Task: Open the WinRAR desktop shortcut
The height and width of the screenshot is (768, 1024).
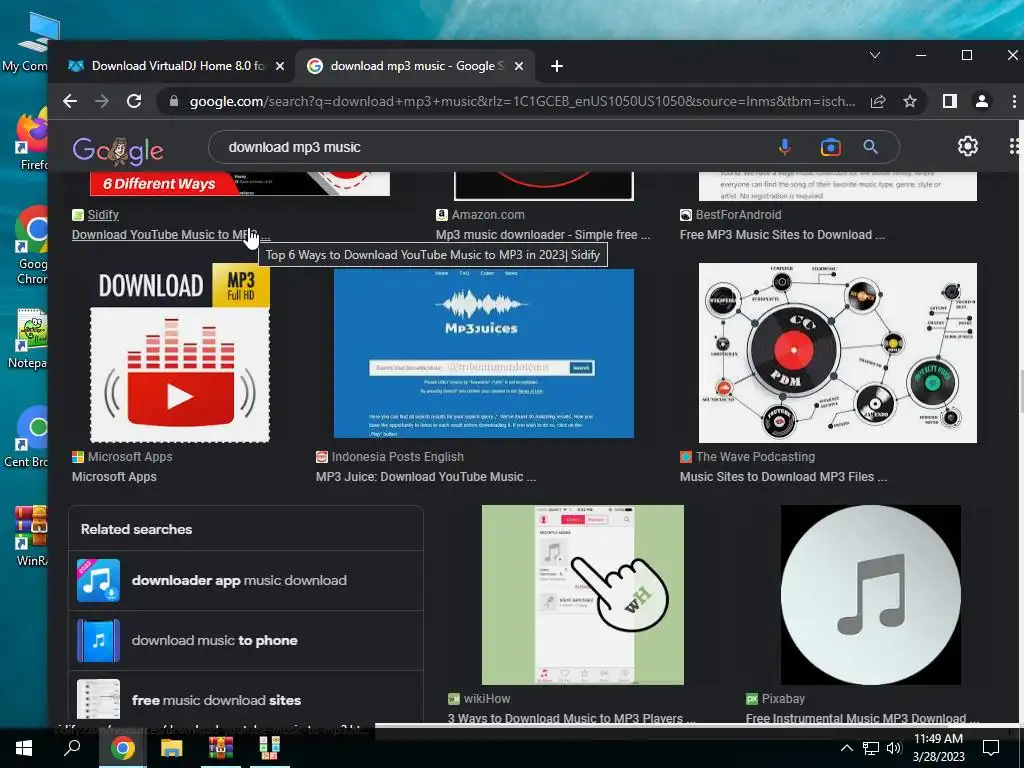Action: tap(31, 536)
